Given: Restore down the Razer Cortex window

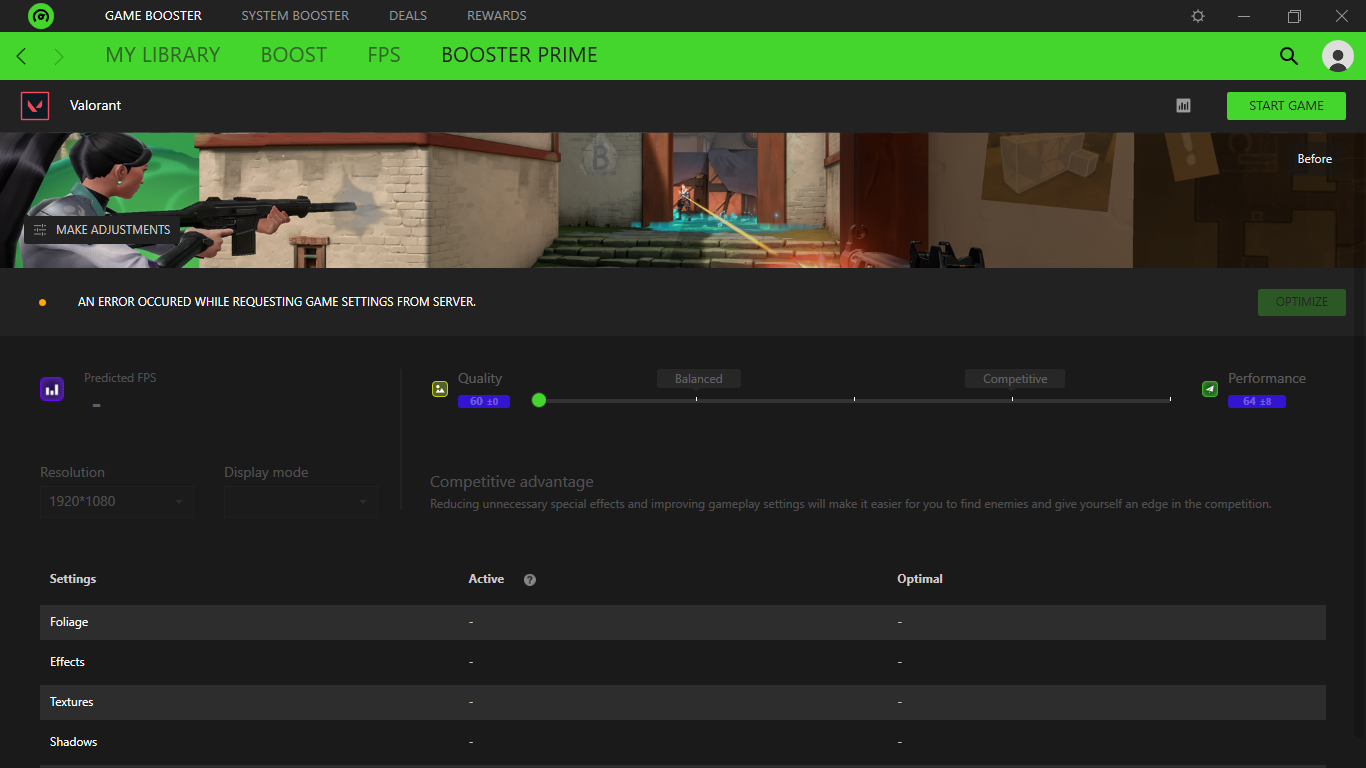Looking at the screenshot, I should pos(1294,16).
